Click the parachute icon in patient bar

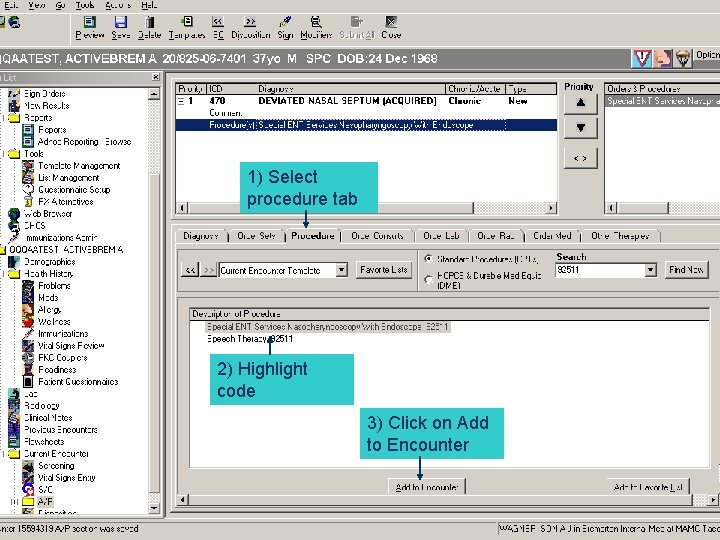pos(683,58)
